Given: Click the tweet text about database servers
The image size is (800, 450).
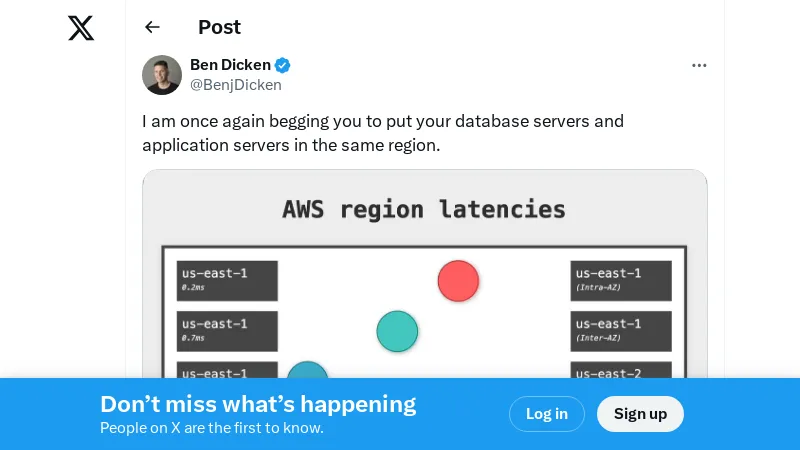Looking at the screenshot, I should [x=383, y=133].
